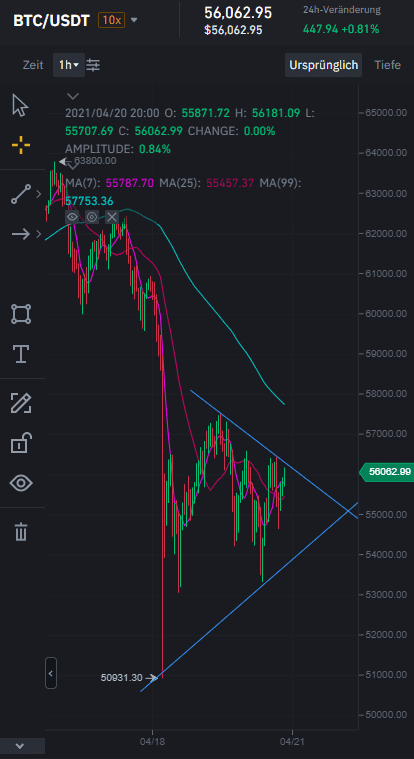The width and height of the screenshot is (414, 759).
Task: Open the 1h interval dropdown
Action: 69,64
